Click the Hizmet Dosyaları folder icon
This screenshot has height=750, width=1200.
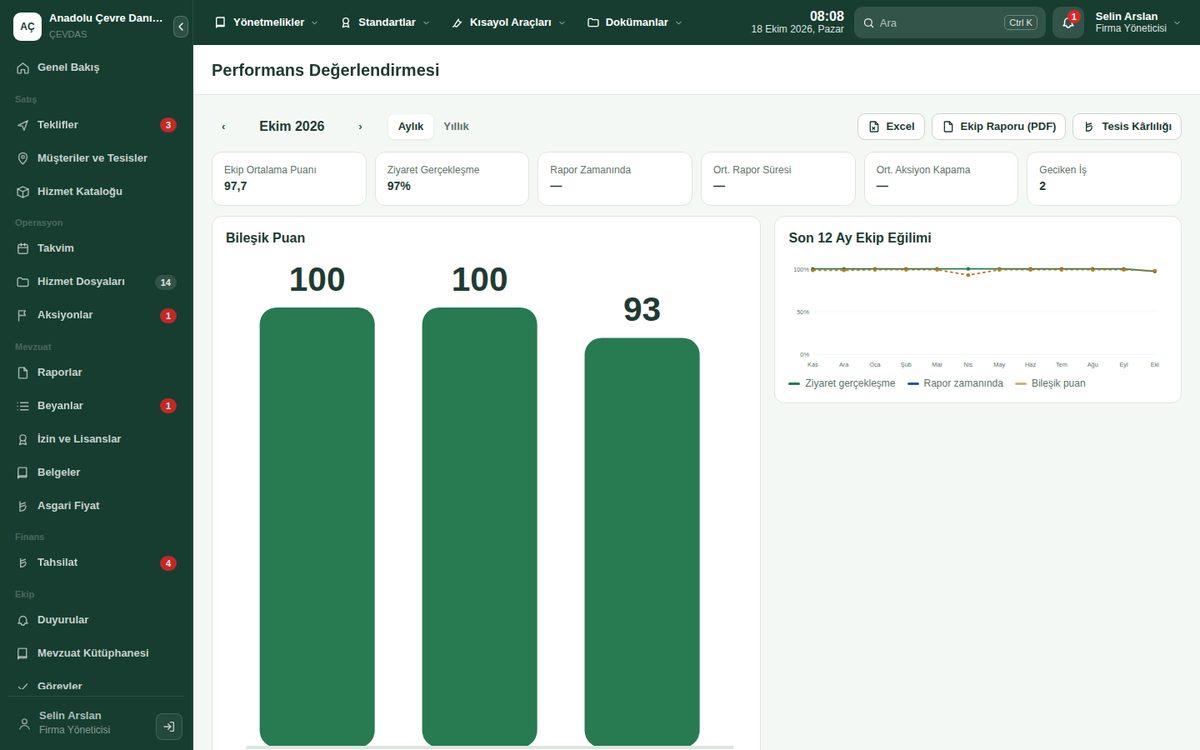[x=23, y=282]
